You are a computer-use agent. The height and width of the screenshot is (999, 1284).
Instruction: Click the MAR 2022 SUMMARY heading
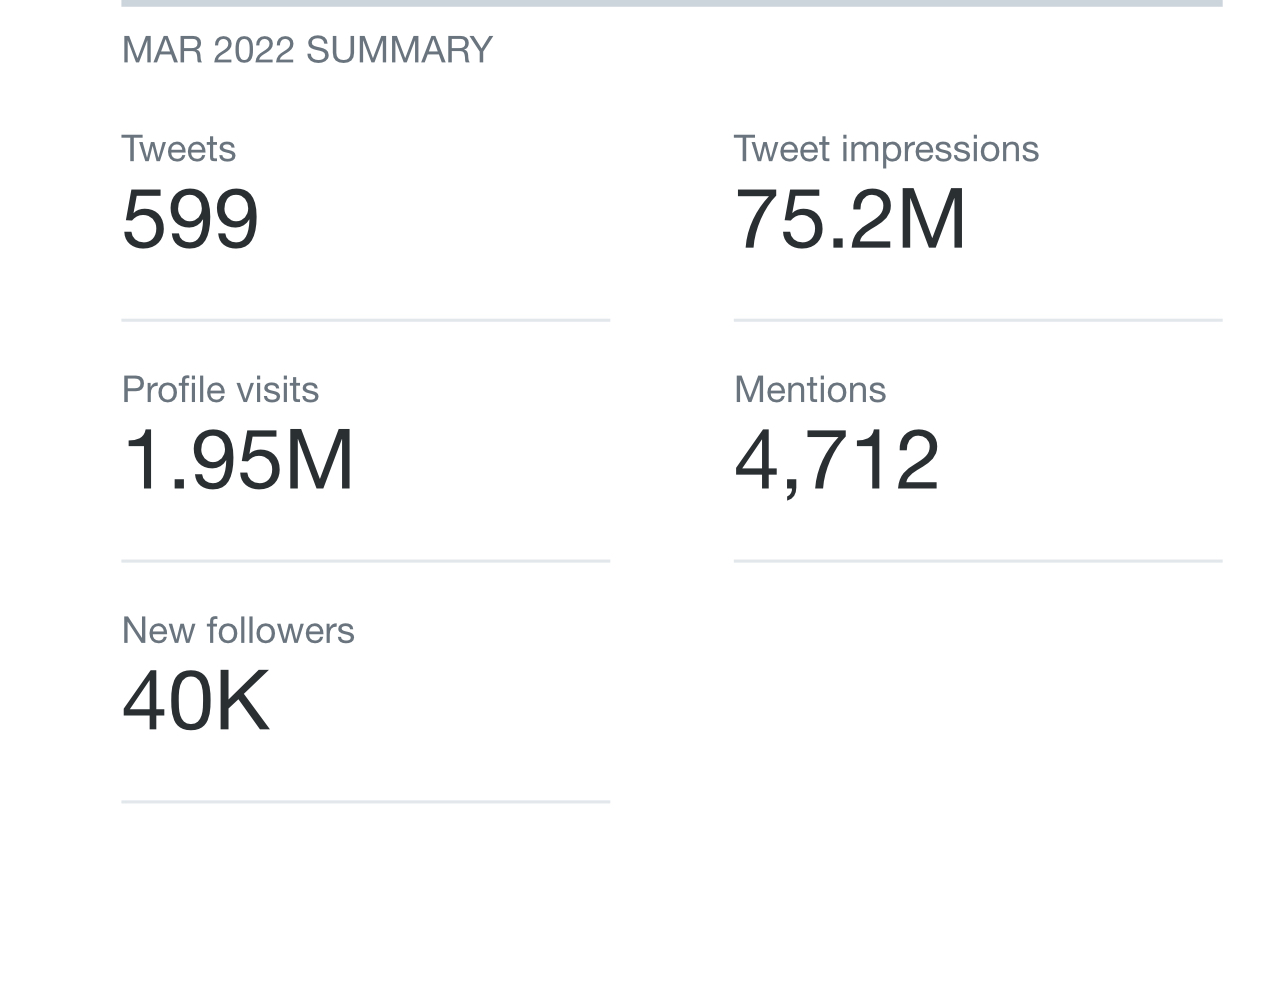306,50
